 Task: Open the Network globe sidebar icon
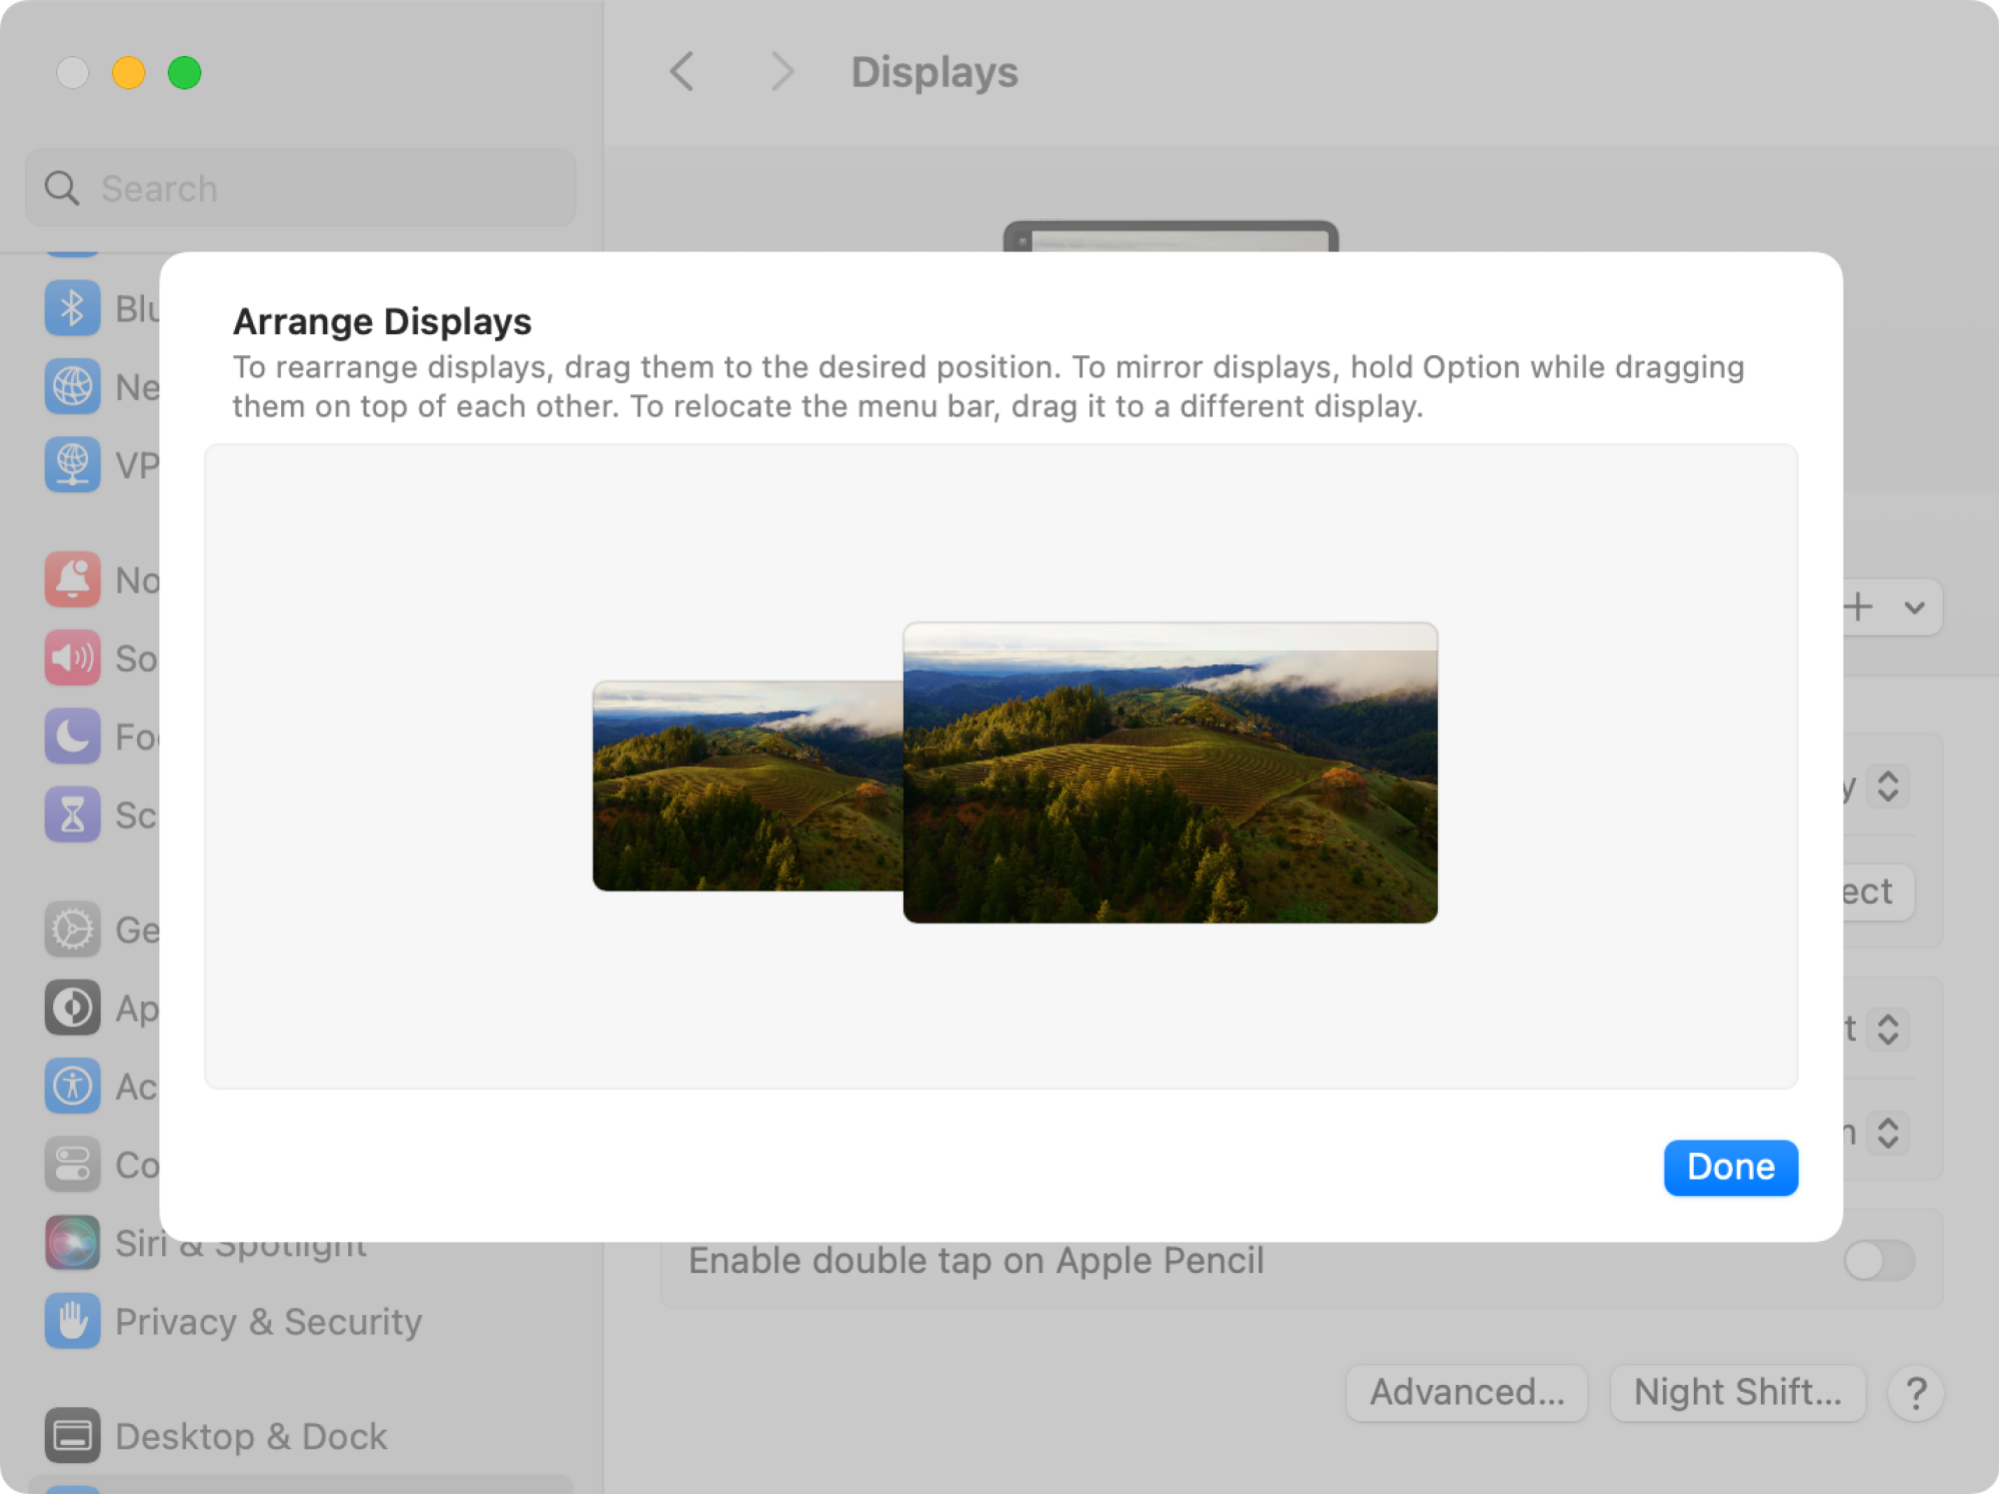pos(72,387)
